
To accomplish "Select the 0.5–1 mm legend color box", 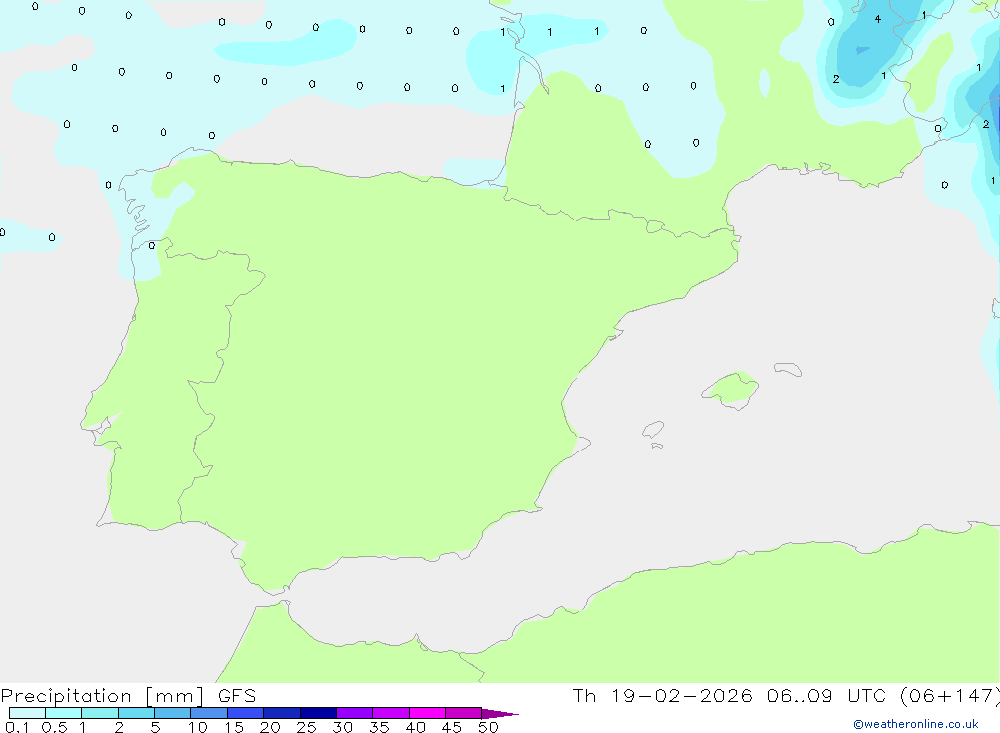I will tap(64, 713).
